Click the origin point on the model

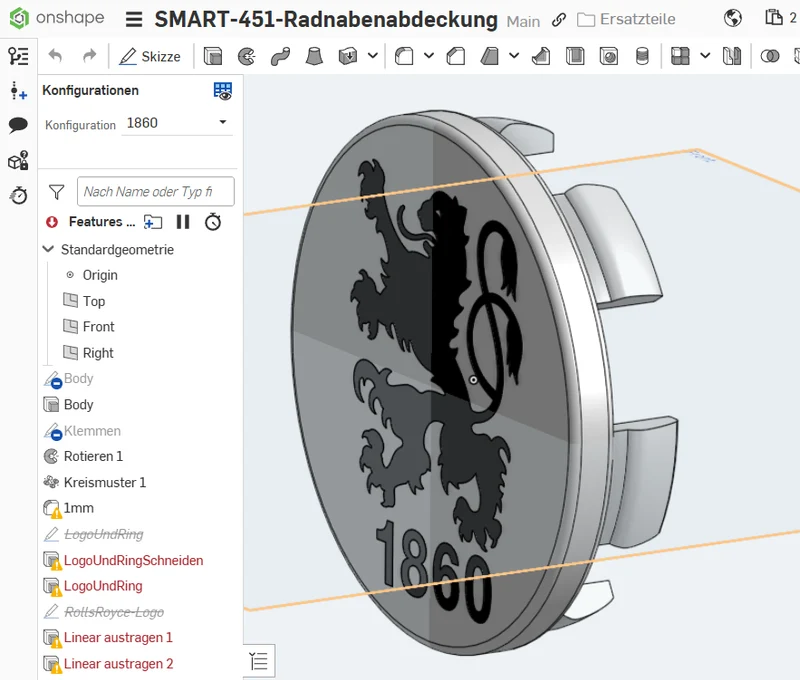(473, 380)
